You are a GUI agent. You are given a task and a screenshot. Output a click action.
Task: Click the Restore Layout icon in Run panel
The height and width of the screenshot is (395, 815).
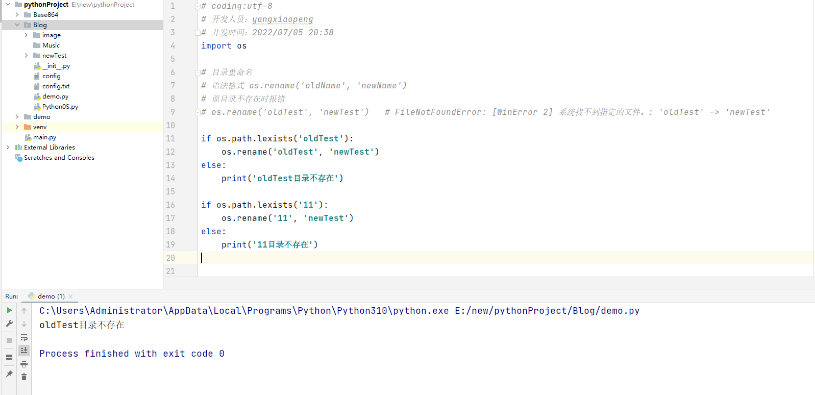coord(9,358)
